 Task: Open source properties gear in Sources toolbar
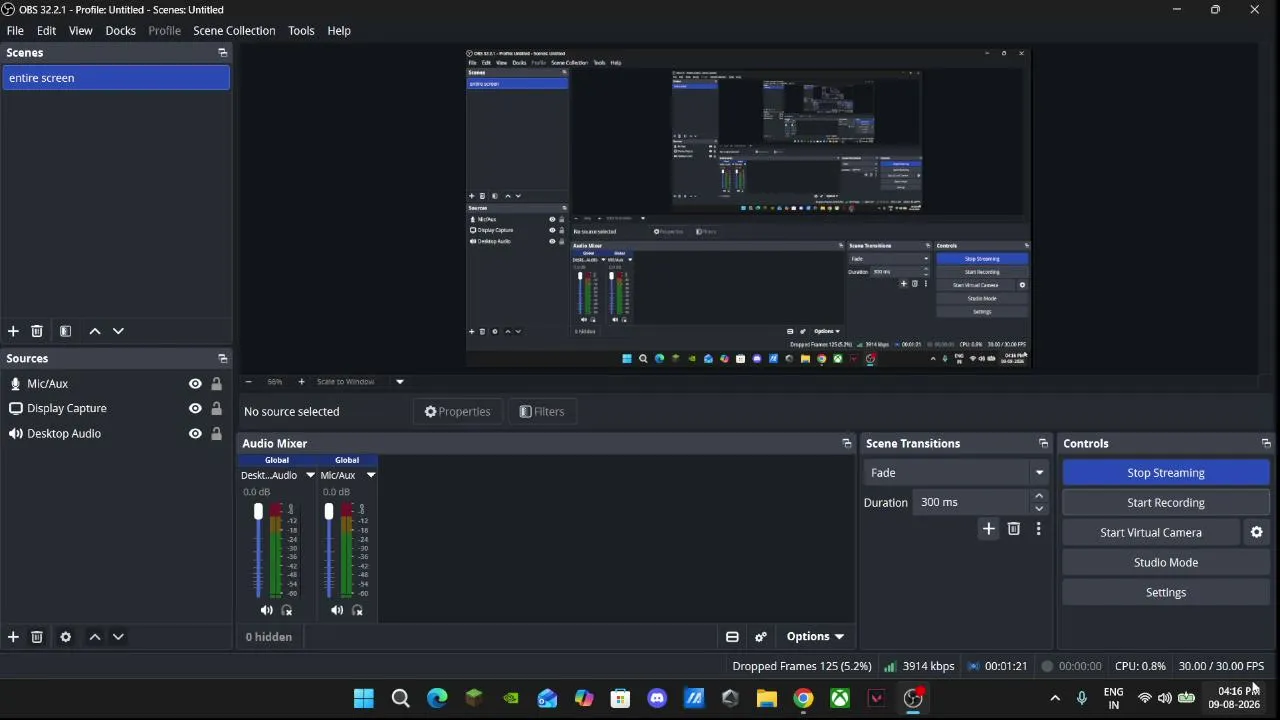point(66,637)
